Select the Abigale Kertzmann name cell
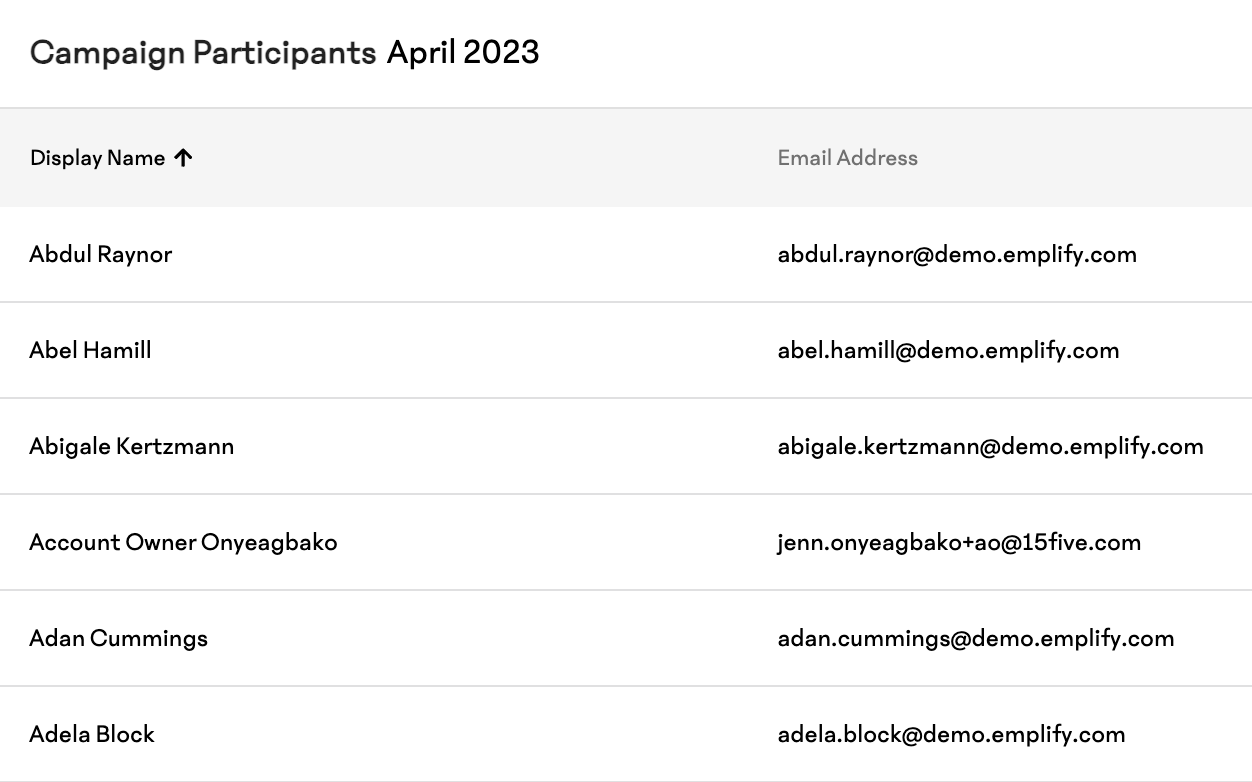1252x782 pixels. tap(132, 446)
